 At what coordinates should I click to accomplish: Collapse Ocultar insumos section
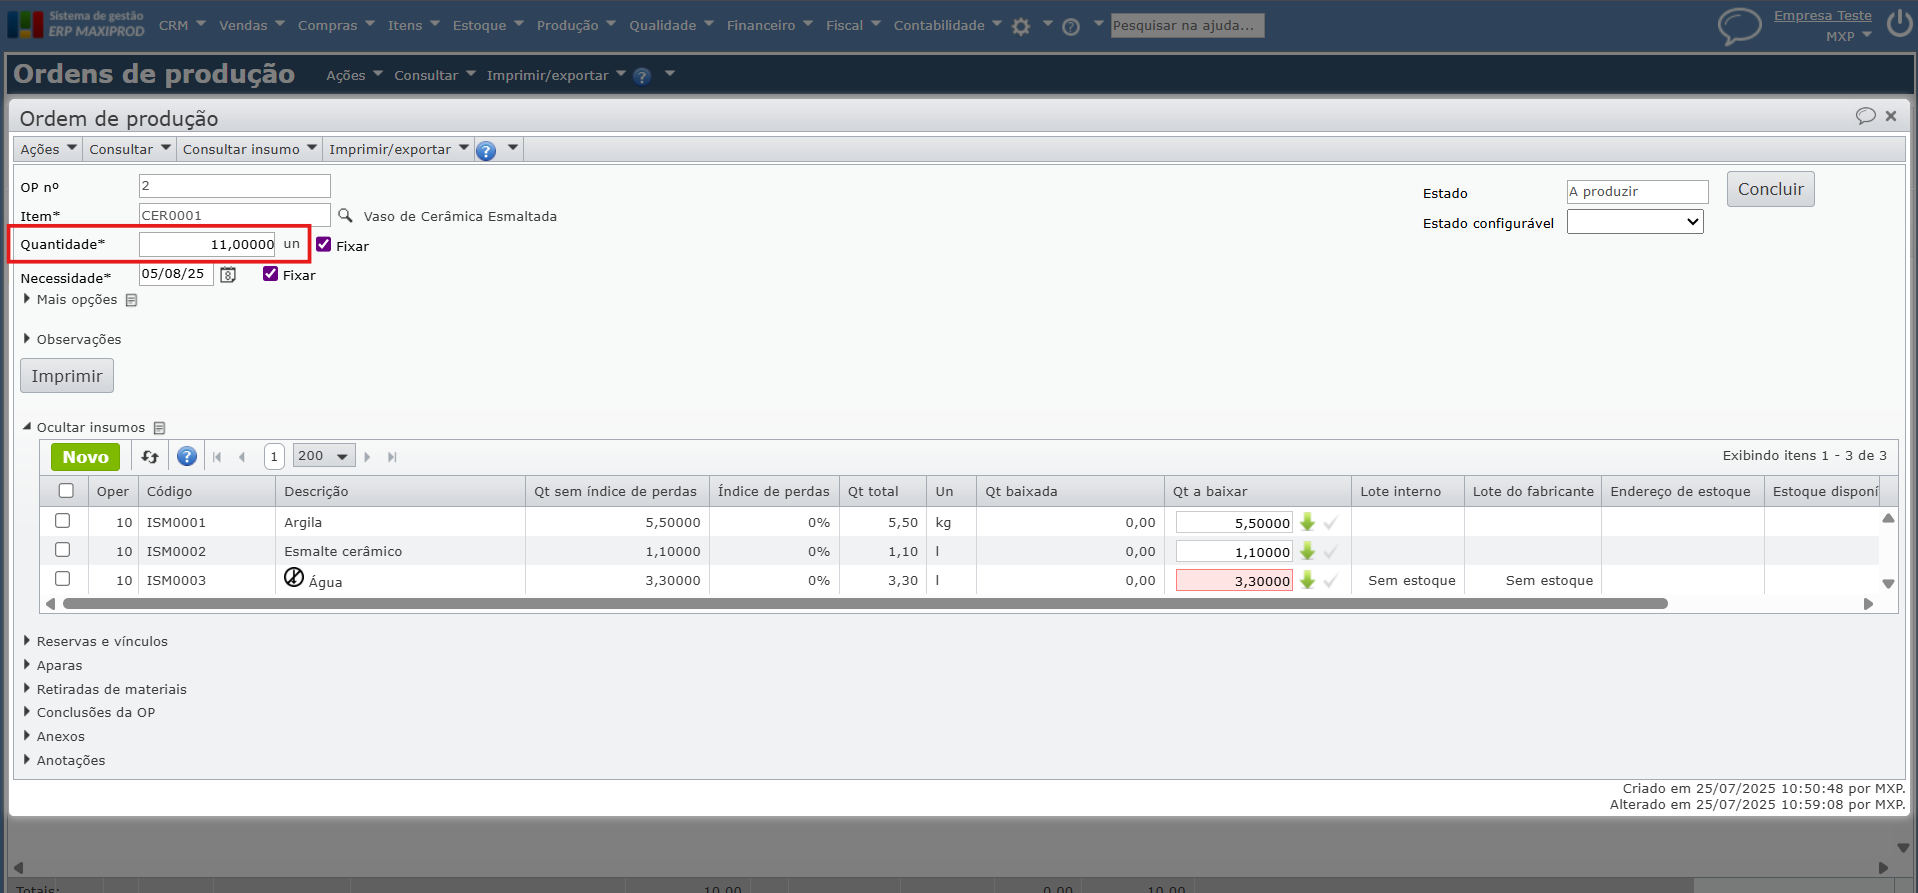[x=84, y=428]
